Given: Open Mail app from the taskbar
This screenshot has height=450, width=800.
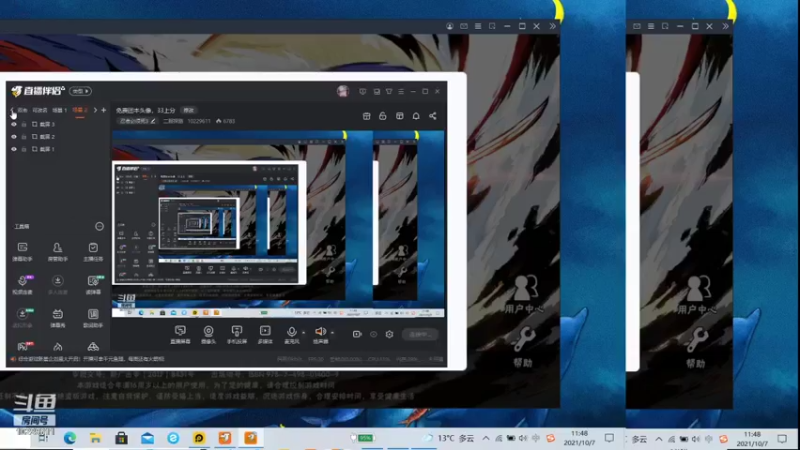Looking at the screenshot, I should [x=147, y=438].
